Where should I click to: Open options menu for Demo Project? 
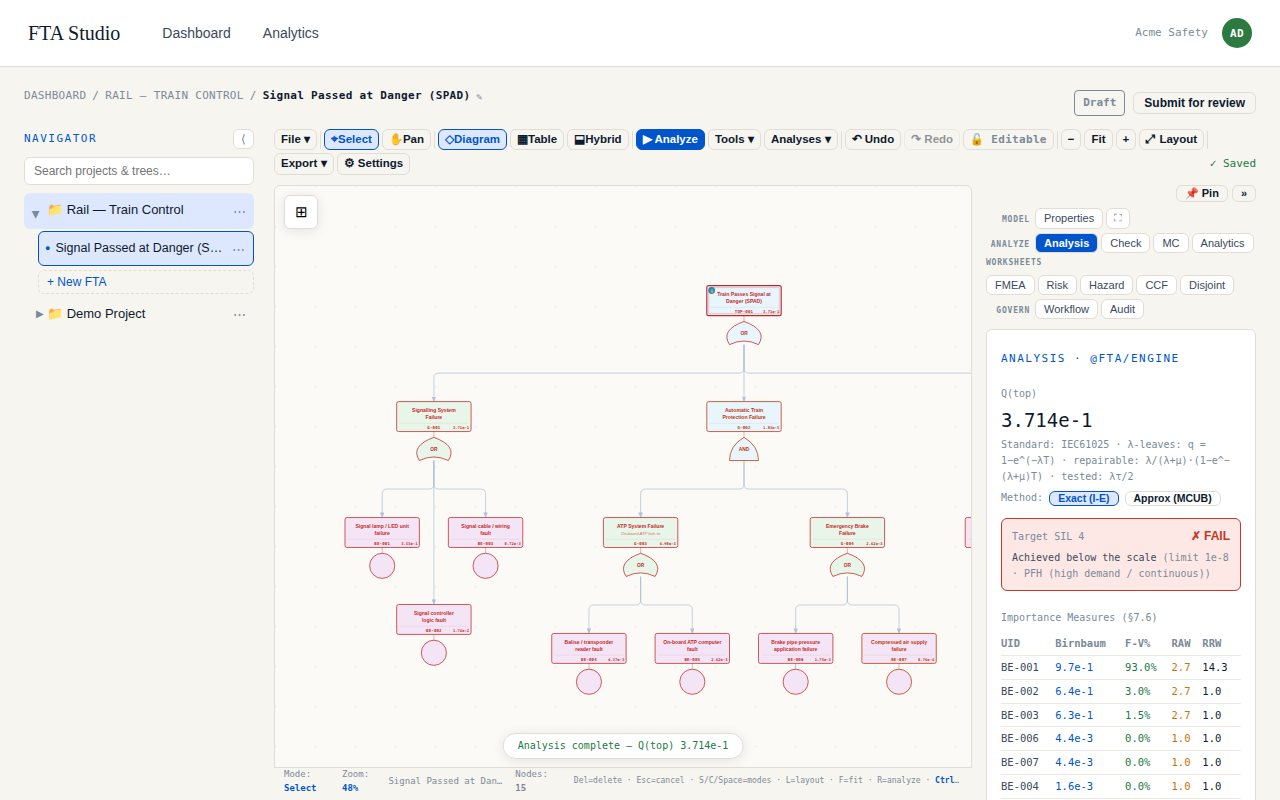[239, 314]
